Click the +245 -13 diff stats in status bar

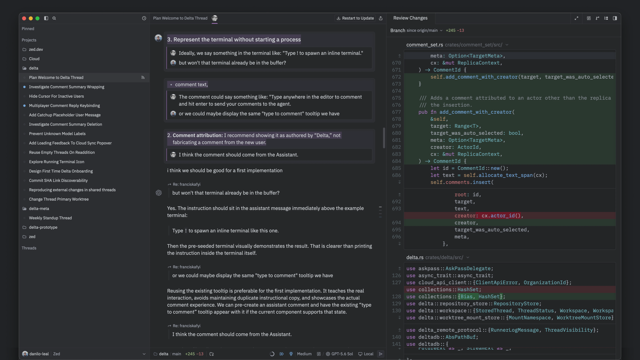click(x=194, y=354)
